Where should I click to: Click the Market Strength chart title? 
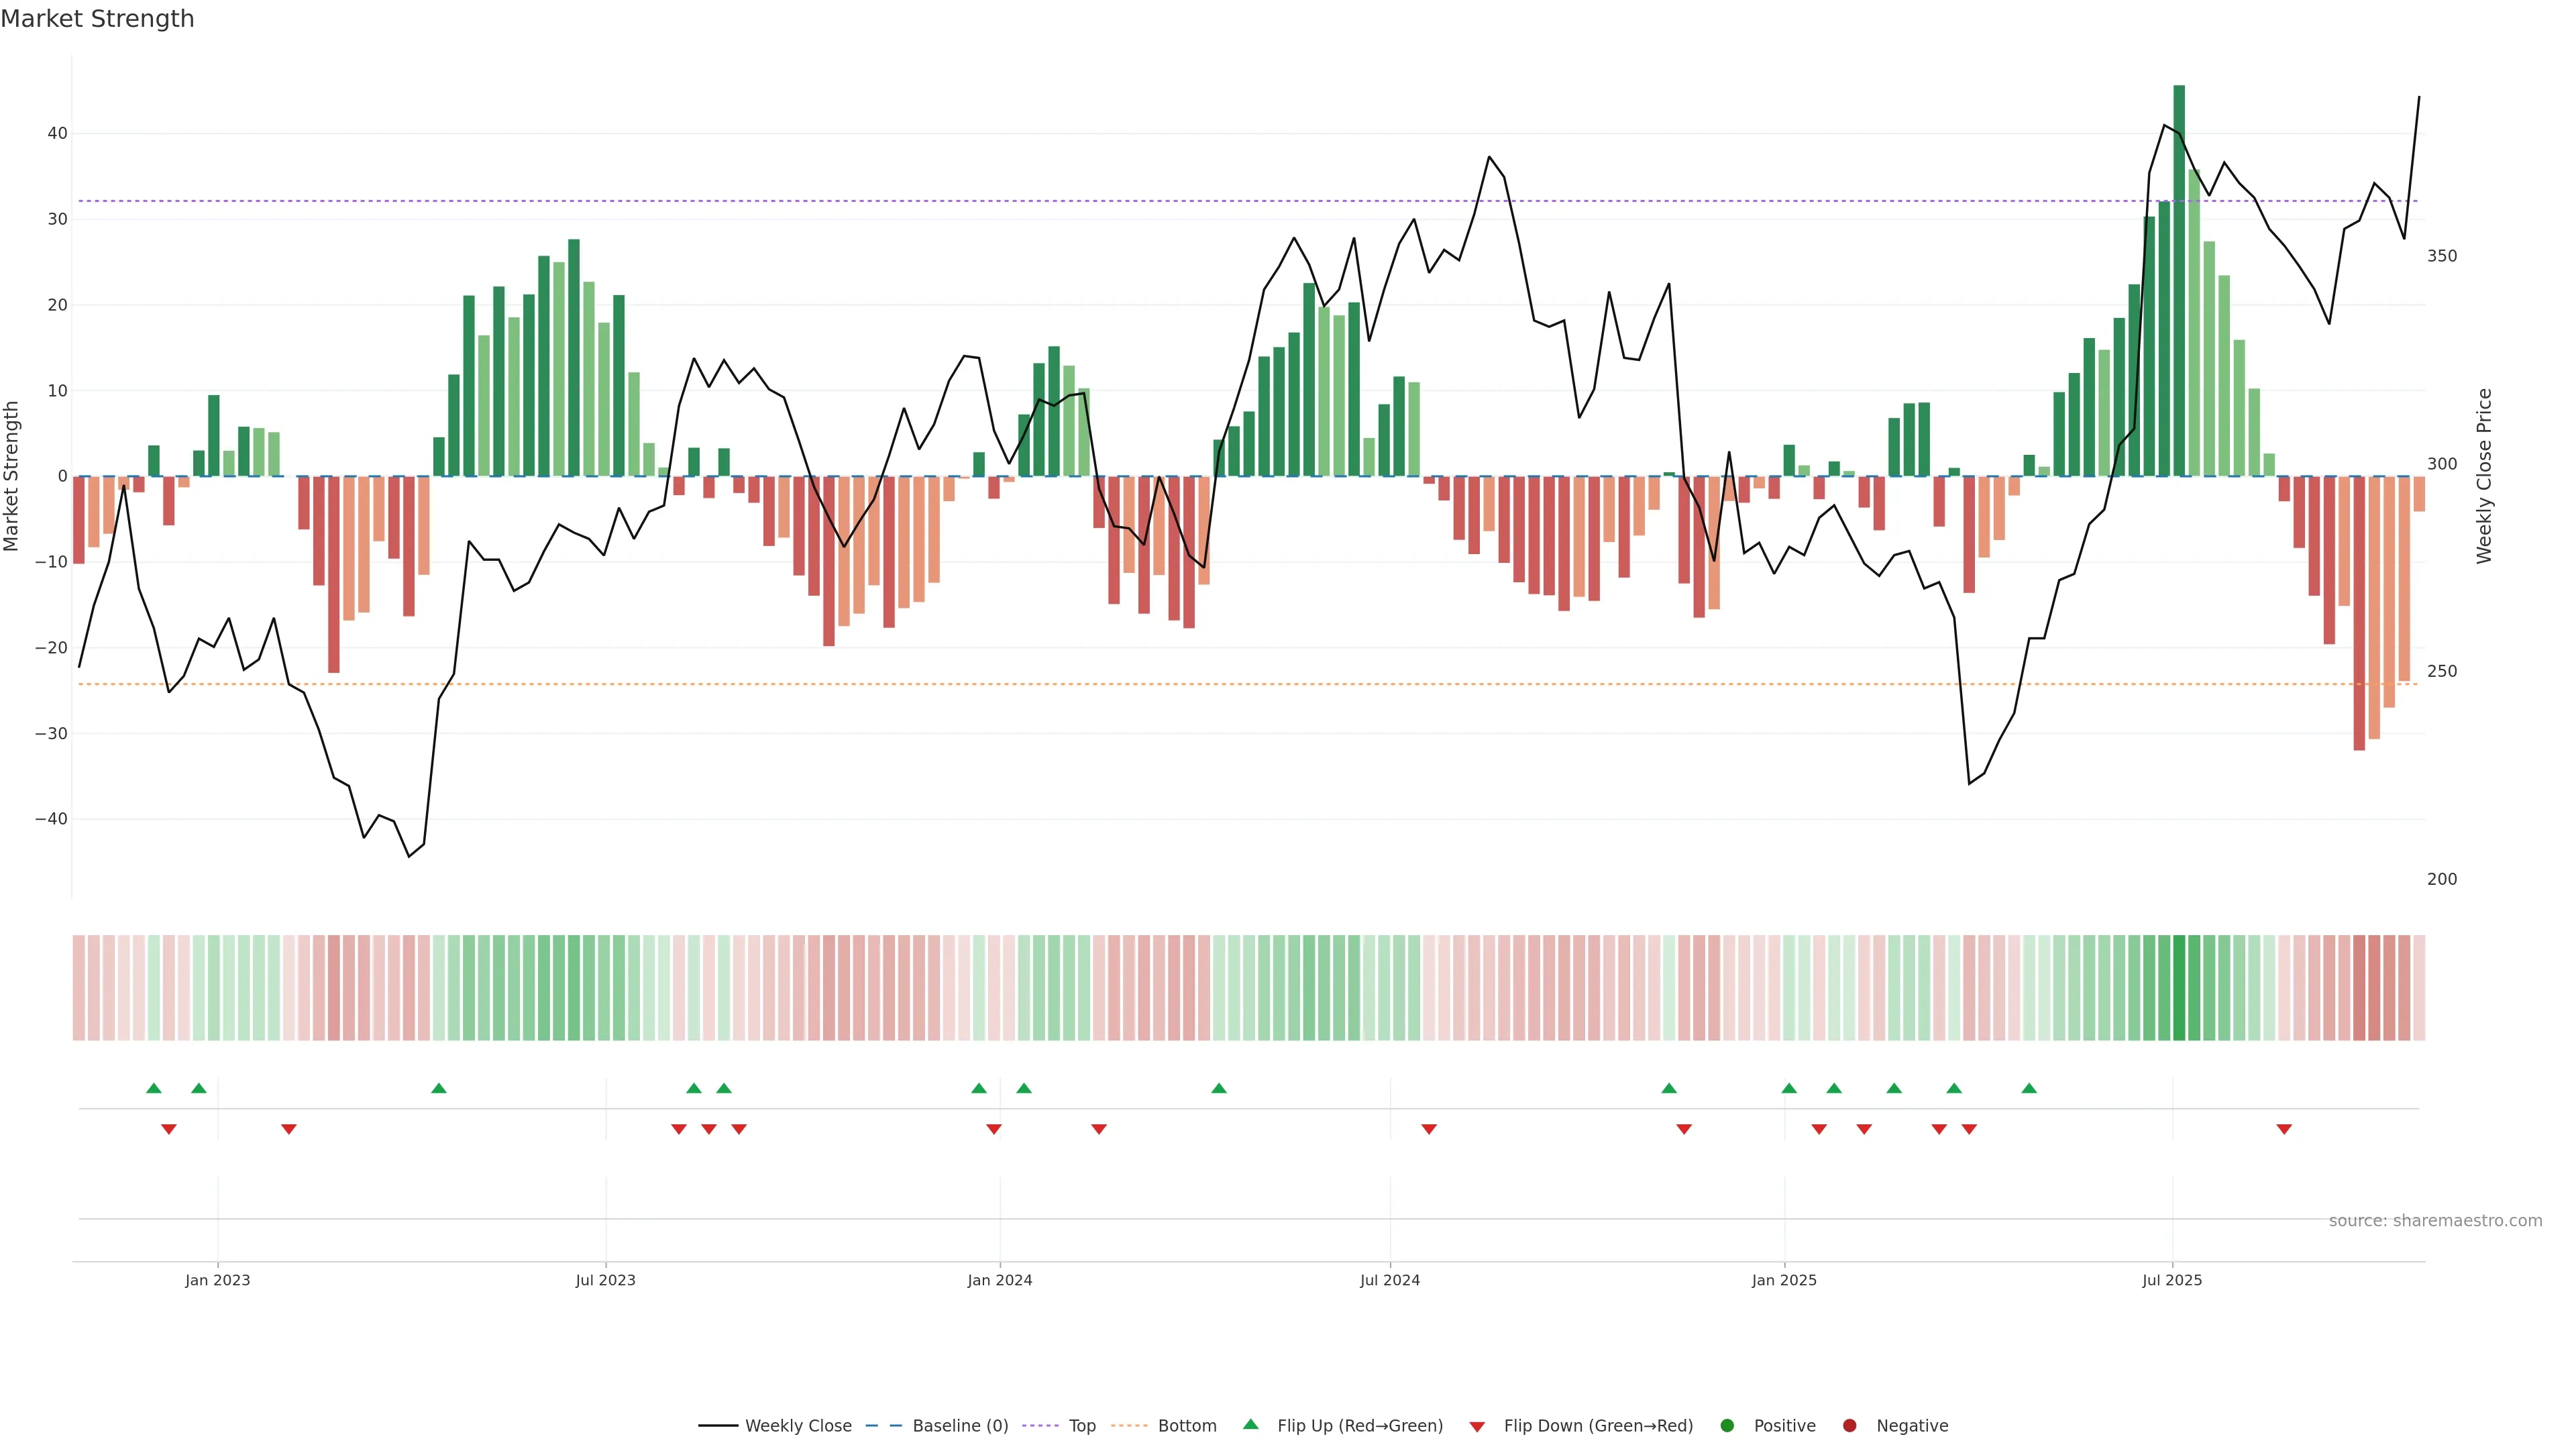point(97,19)
